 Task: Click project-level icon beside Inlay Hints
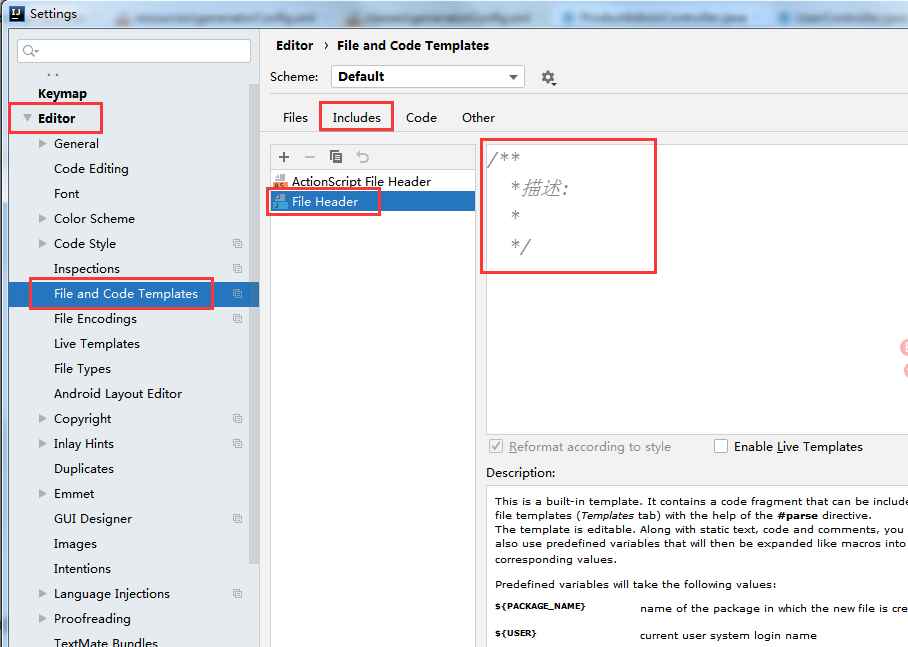[x=237, y=444]
